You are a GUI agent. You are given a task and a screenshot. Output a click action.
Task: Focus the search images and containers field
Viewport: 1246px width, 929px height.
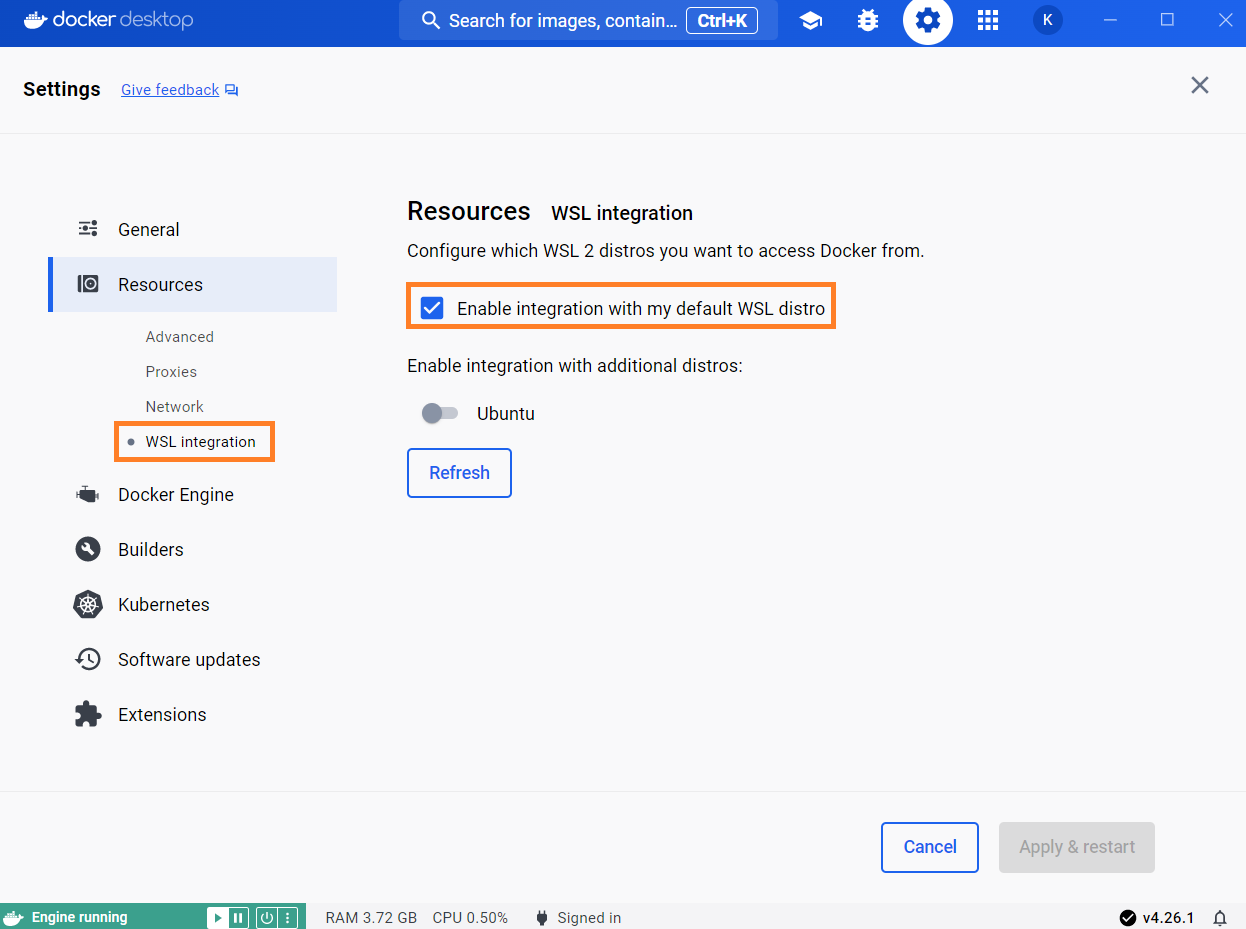[588, 20]
